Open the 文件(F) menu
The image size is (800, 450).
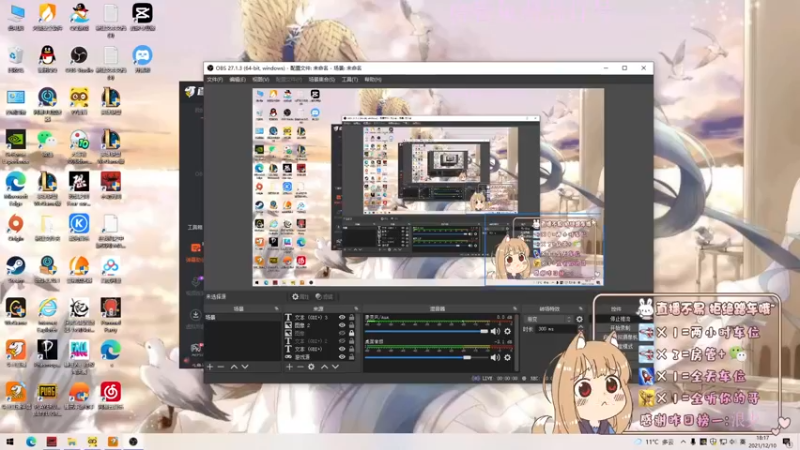214,80
